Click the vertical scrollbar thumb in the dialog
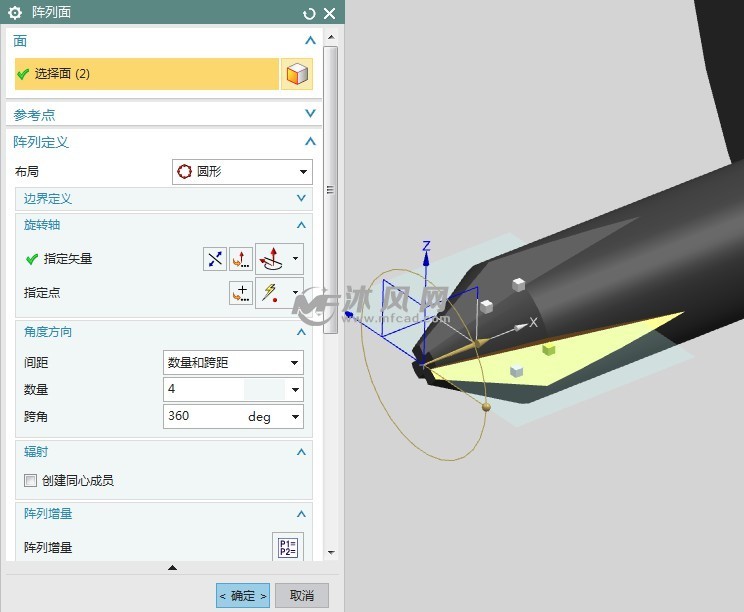This screenshot has height=612, width=744. pos(331,190)
